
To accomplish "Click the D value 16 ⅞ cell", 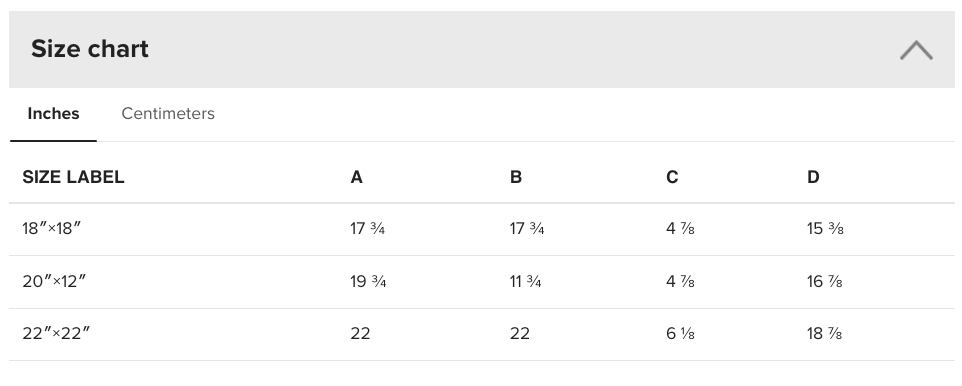I will (825, 281).
